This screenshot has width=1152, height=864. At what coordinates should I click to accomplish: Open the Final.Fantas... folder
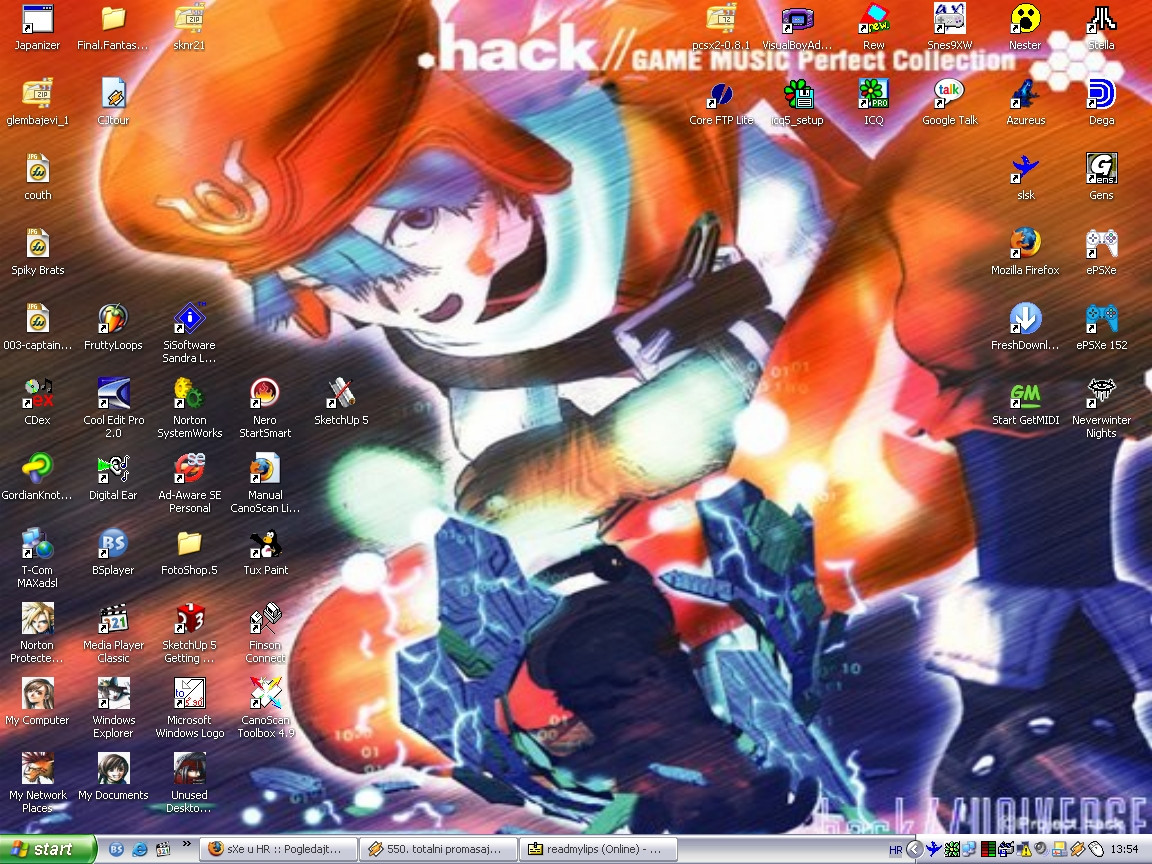[x=113, y=27]
